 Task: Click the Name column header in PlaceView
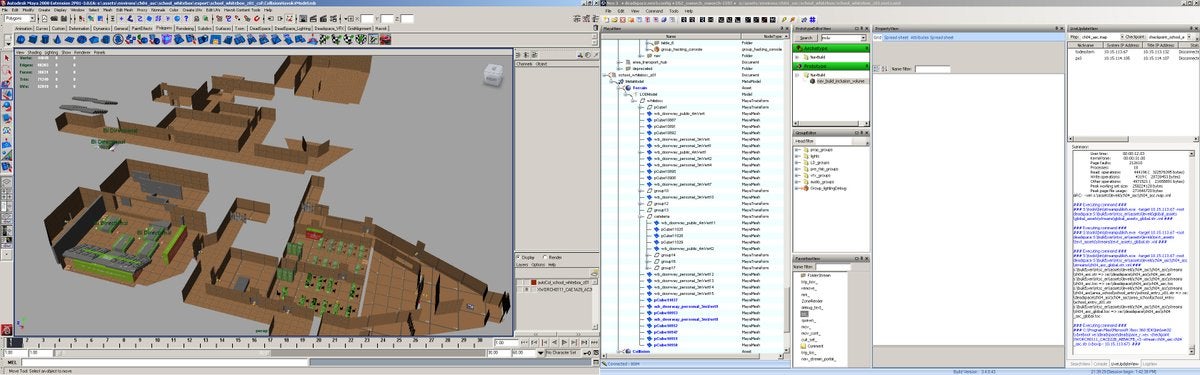(671, 36)
